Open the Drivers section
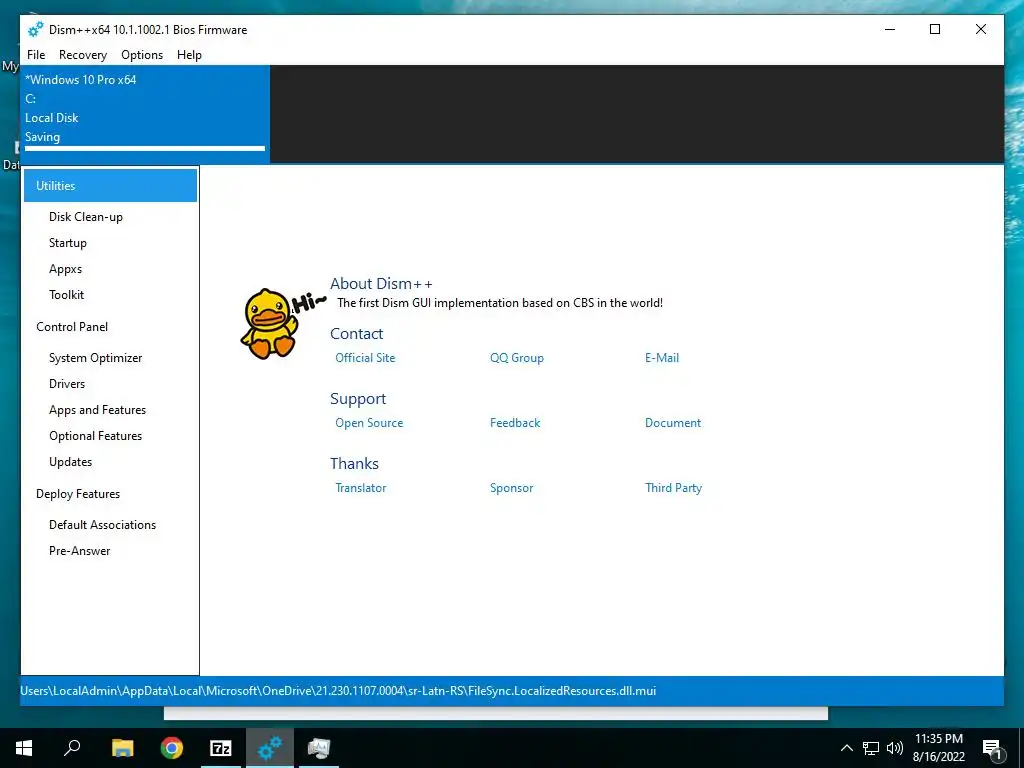1024x768 pixels. click(67, 384)
